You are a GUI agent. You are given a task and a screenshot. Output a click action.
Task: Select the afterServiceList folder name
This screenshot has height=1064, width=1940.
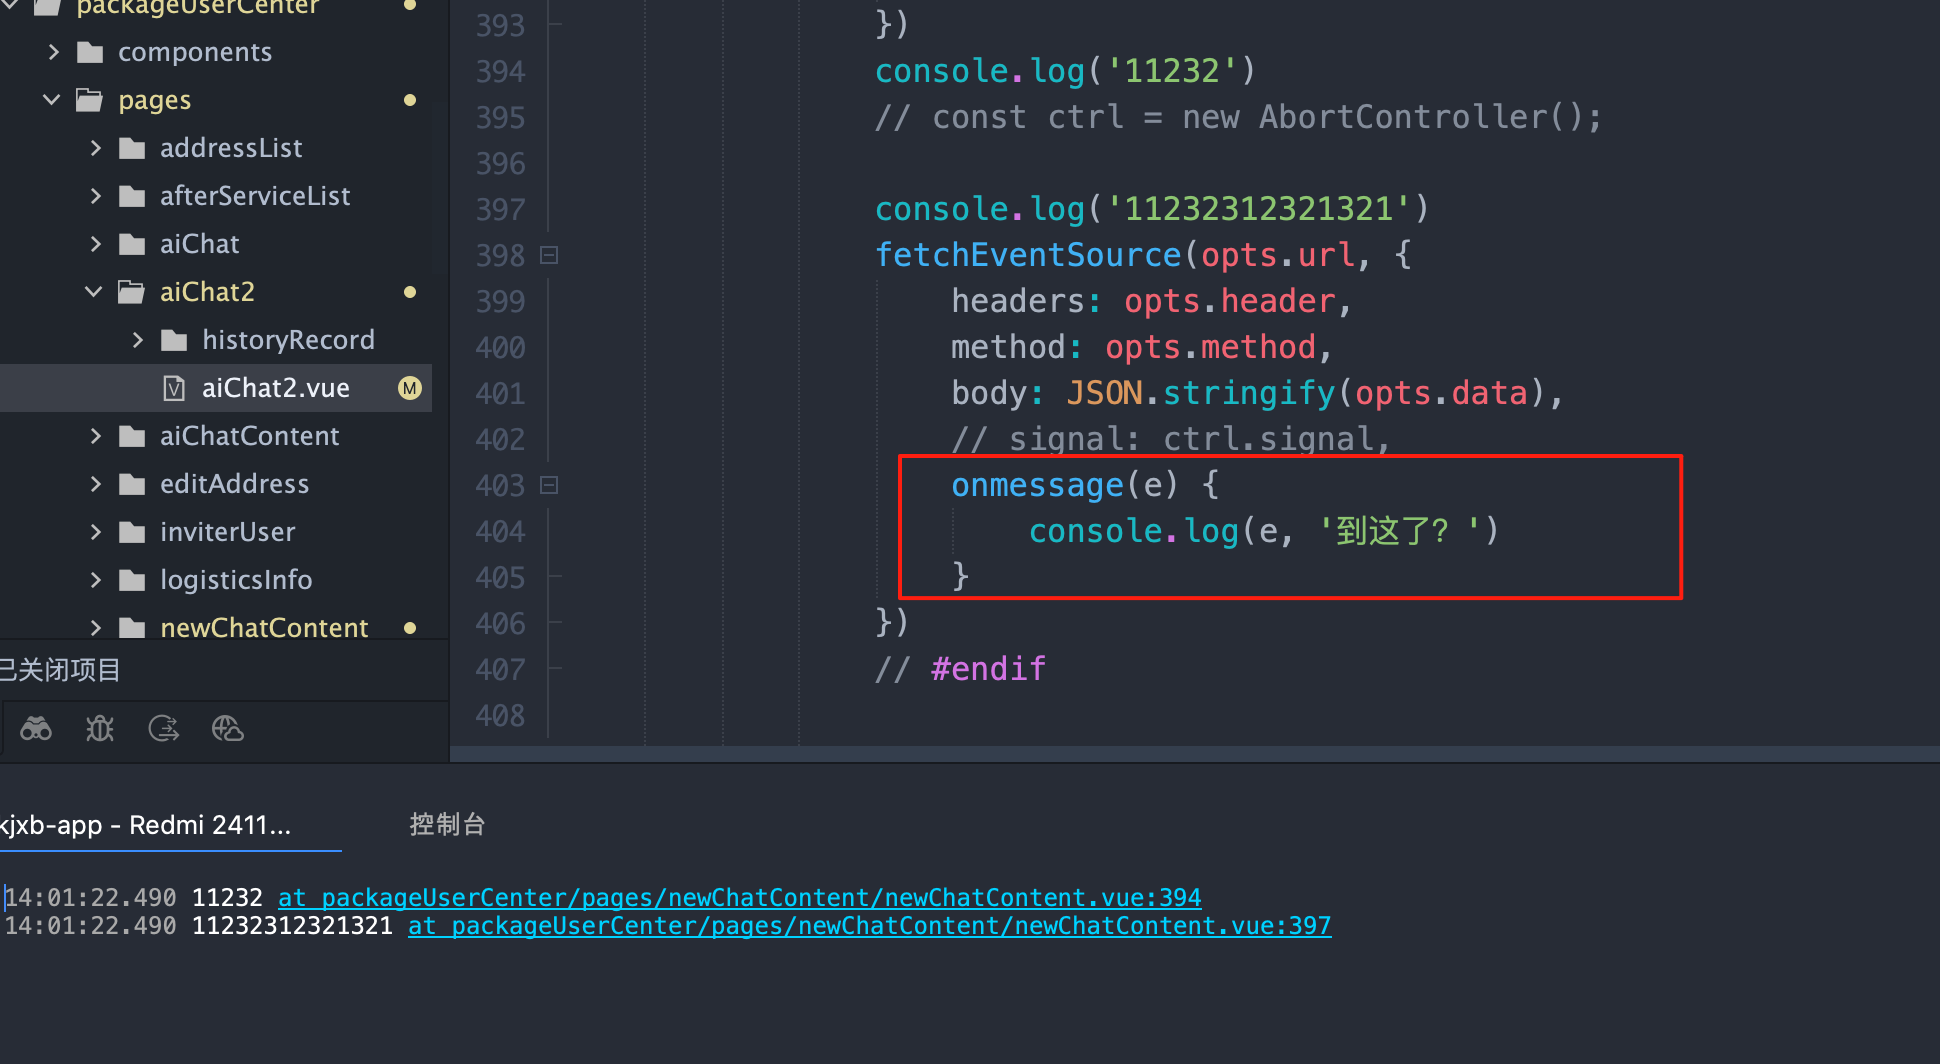pyautogui.click(x=255, y=196)
